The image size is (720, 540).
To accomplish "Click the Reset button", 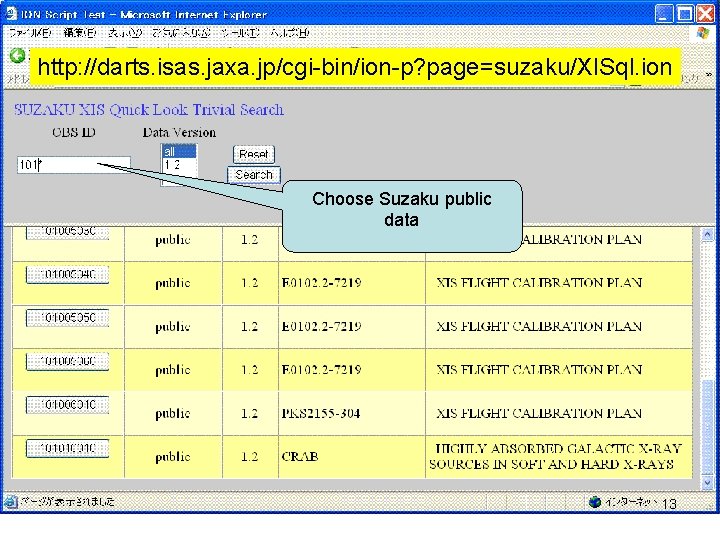I will pos(253,154).
